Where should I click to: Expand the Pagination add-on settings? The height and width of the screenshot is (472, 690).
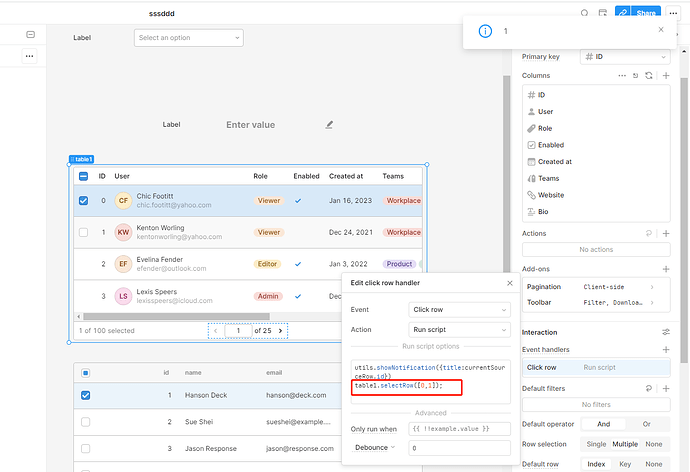pos(596,287)
